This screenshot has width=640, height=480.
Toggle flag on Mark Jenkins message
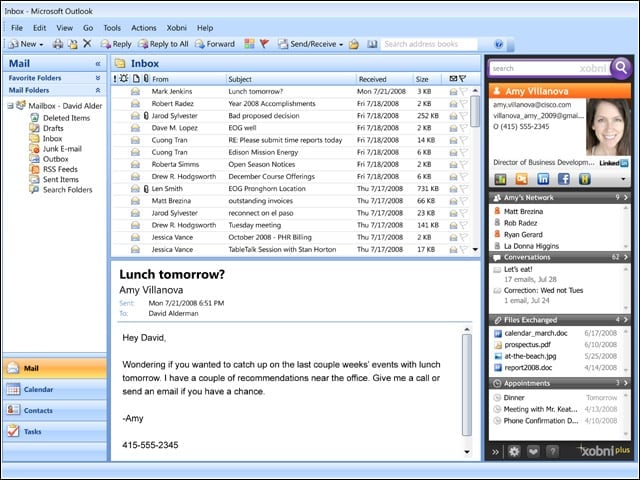(x=463, y=91)
